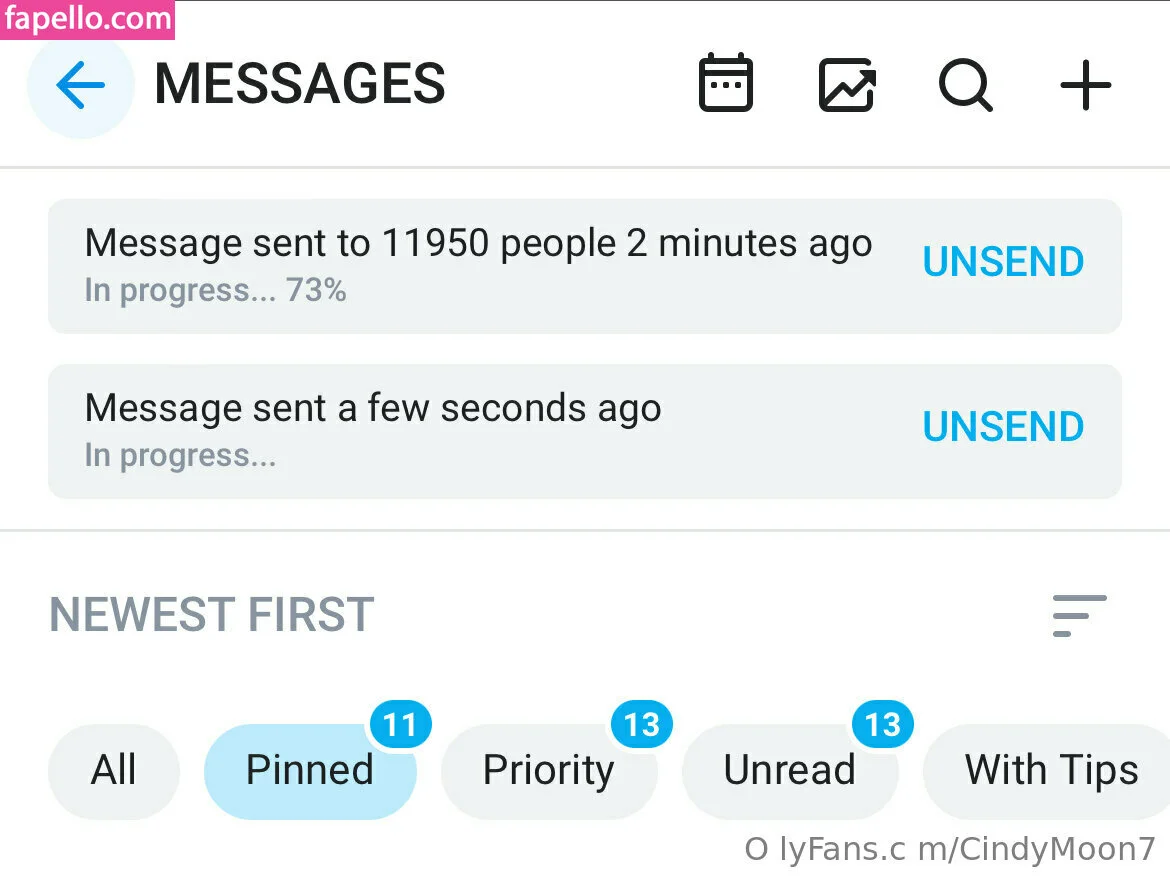Click the fapello.com watermark logo
Screen dimensions: 1170x881
click(88, 20)
